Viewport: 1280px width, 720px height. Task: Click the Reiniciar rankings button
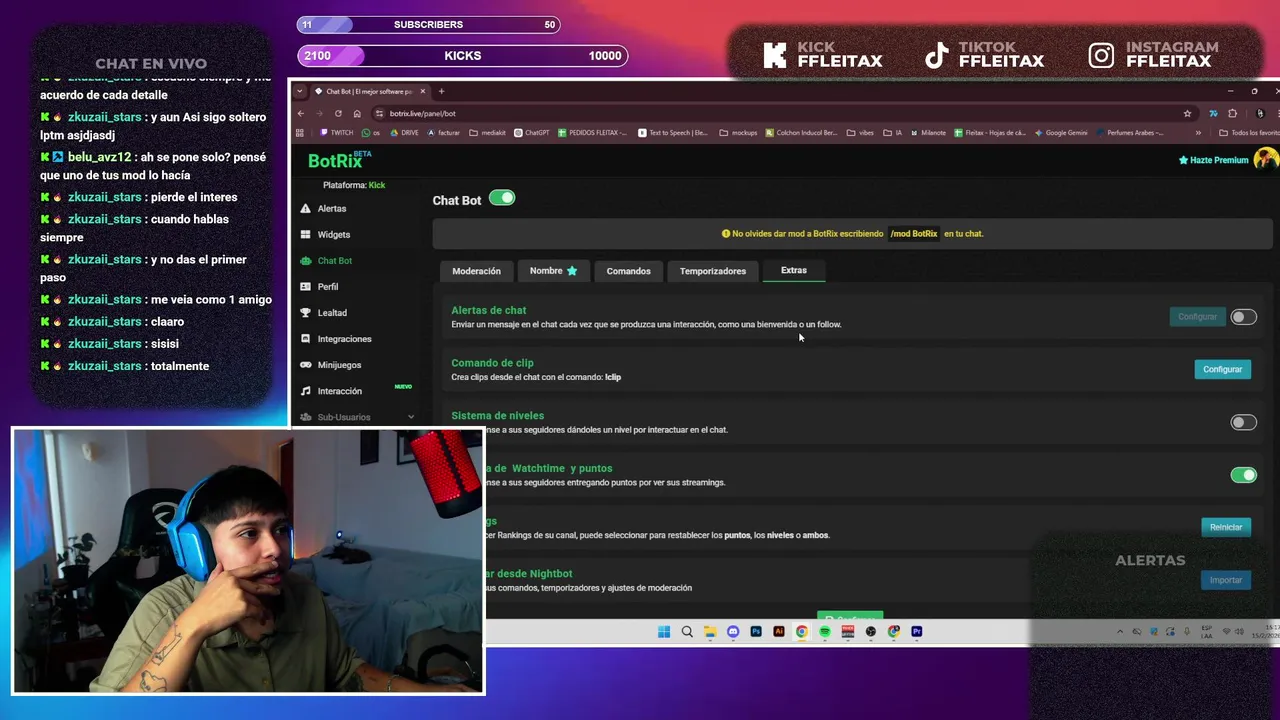(1226, 527)
